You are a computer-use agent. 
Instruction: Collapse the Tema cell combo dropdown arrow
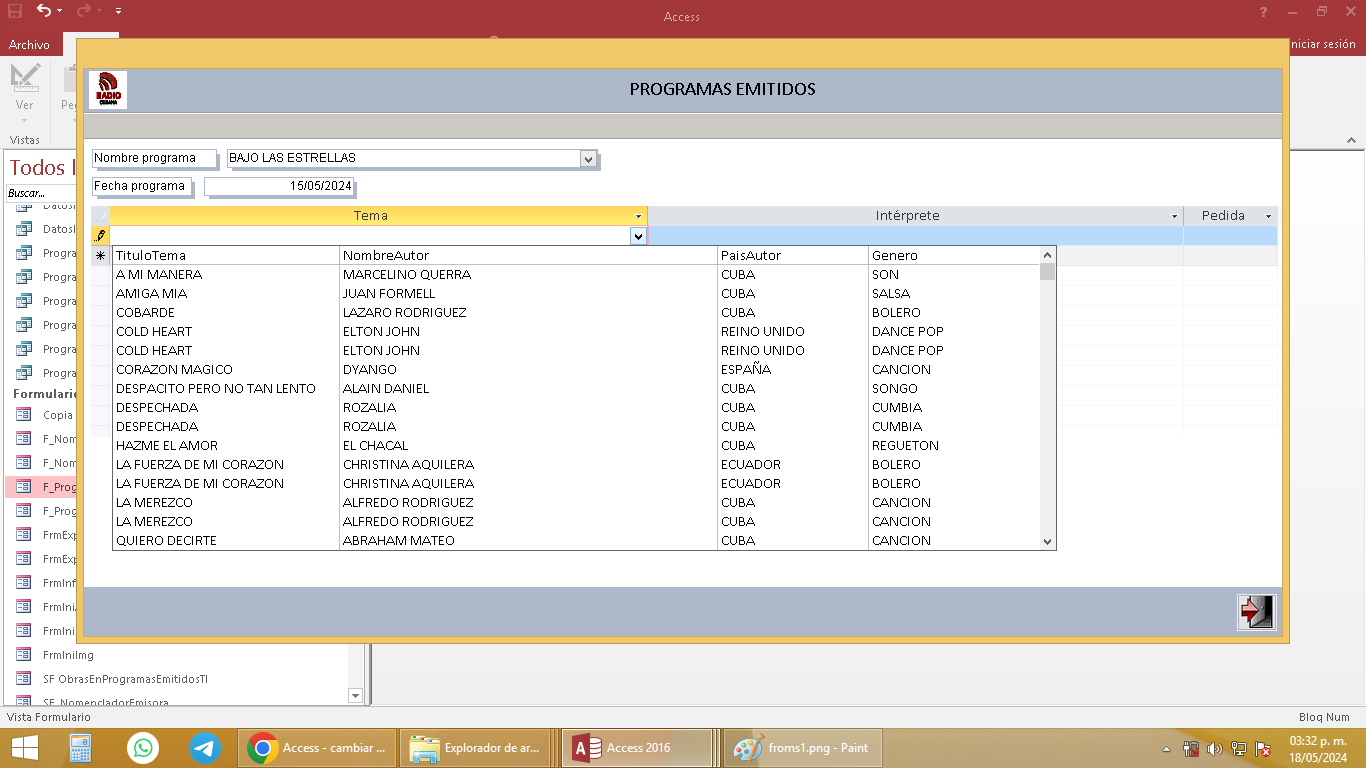click(x=638, y=236)
